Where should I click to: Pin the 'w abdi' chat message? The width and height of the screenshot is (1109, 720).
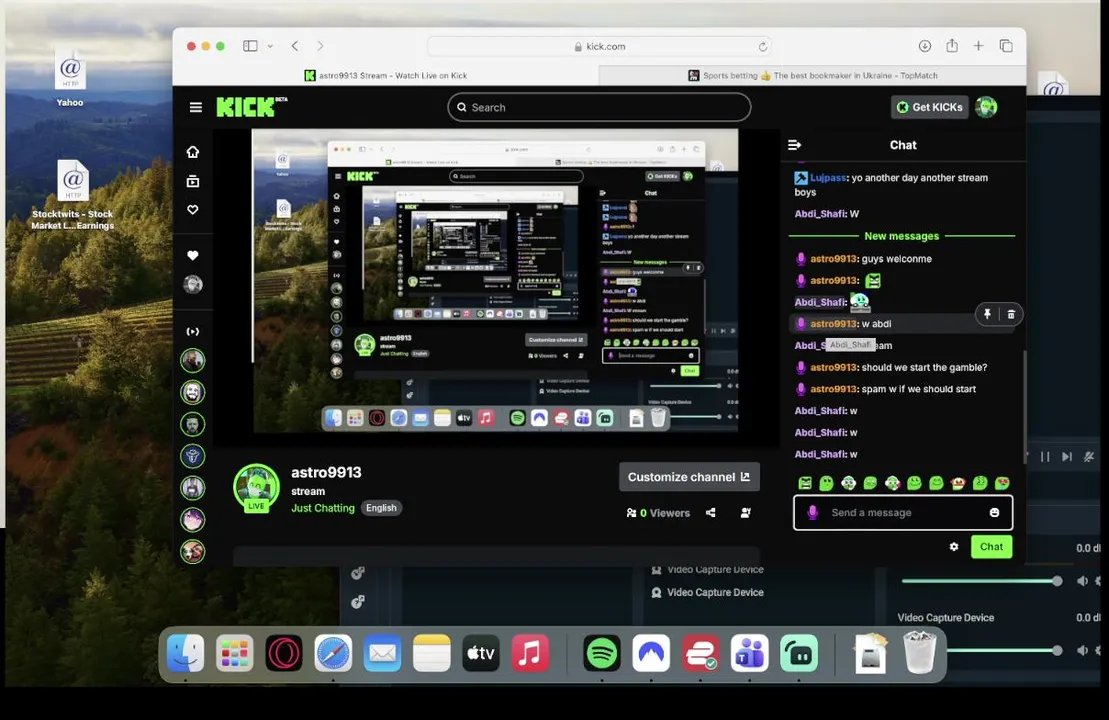987,314
